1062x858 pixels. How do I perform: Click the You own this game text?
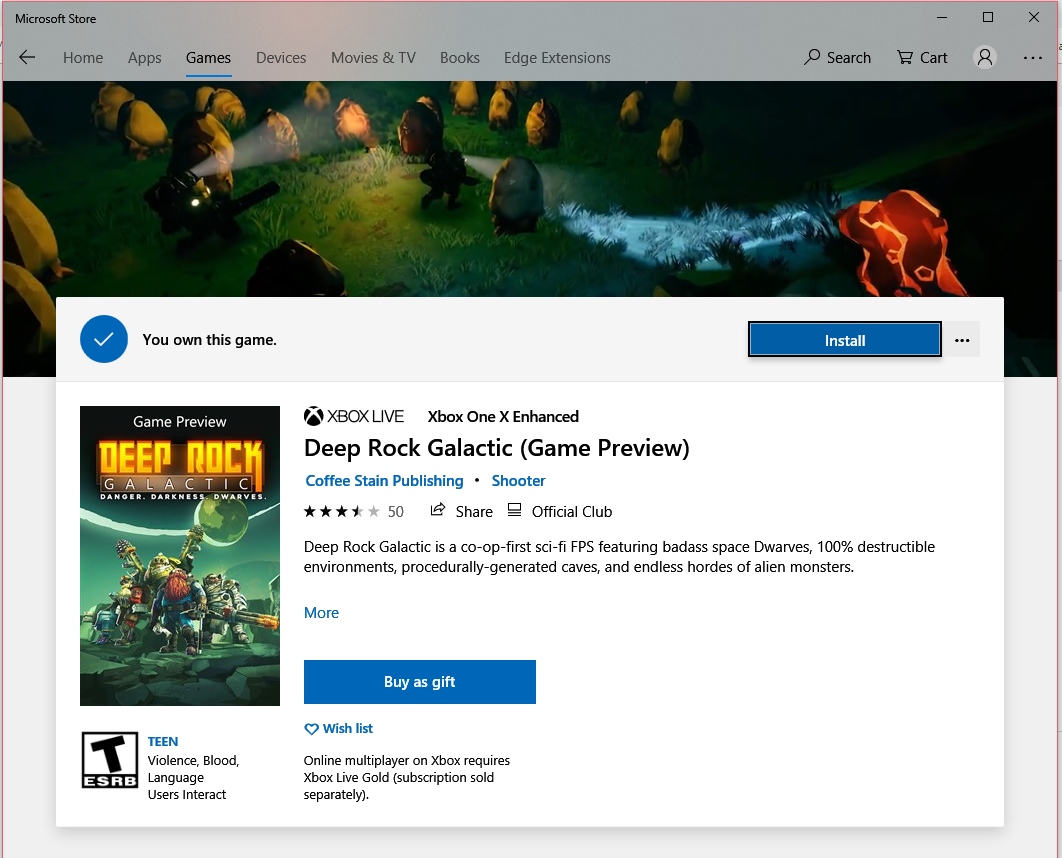[209, 340]
